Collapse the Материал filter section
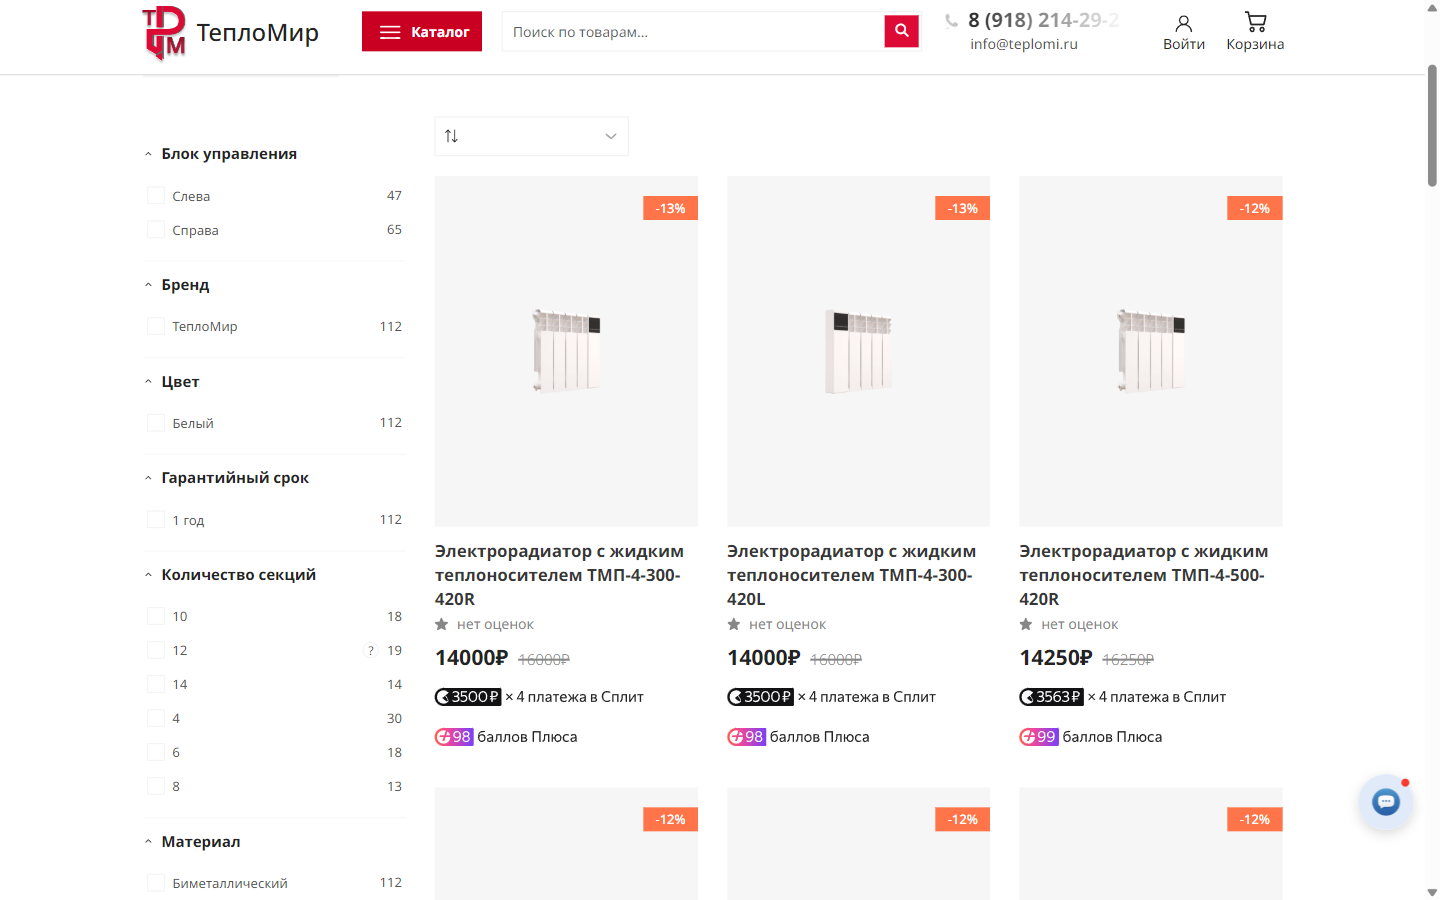1440x900 pixels. click(200, 842)
